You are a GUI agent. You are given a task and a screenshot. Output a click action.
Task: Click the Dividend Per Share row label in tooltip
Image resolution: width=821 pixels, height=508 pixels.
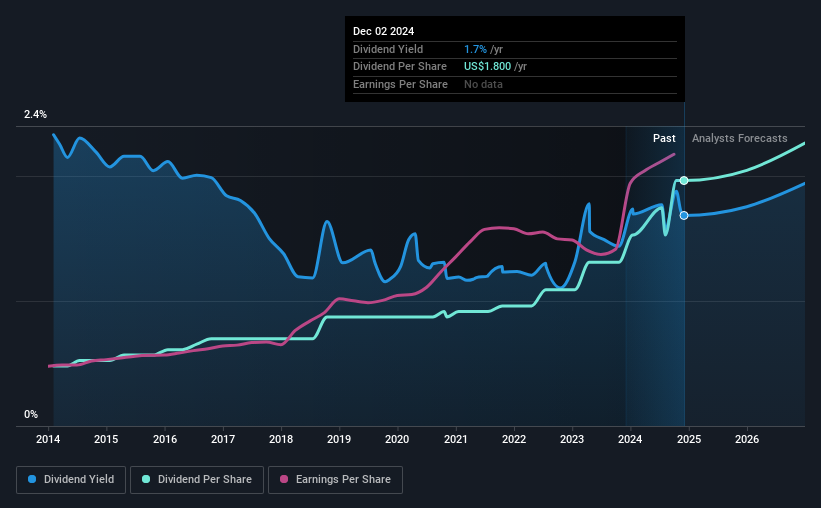pyautogui.click(x=400, y=67)
